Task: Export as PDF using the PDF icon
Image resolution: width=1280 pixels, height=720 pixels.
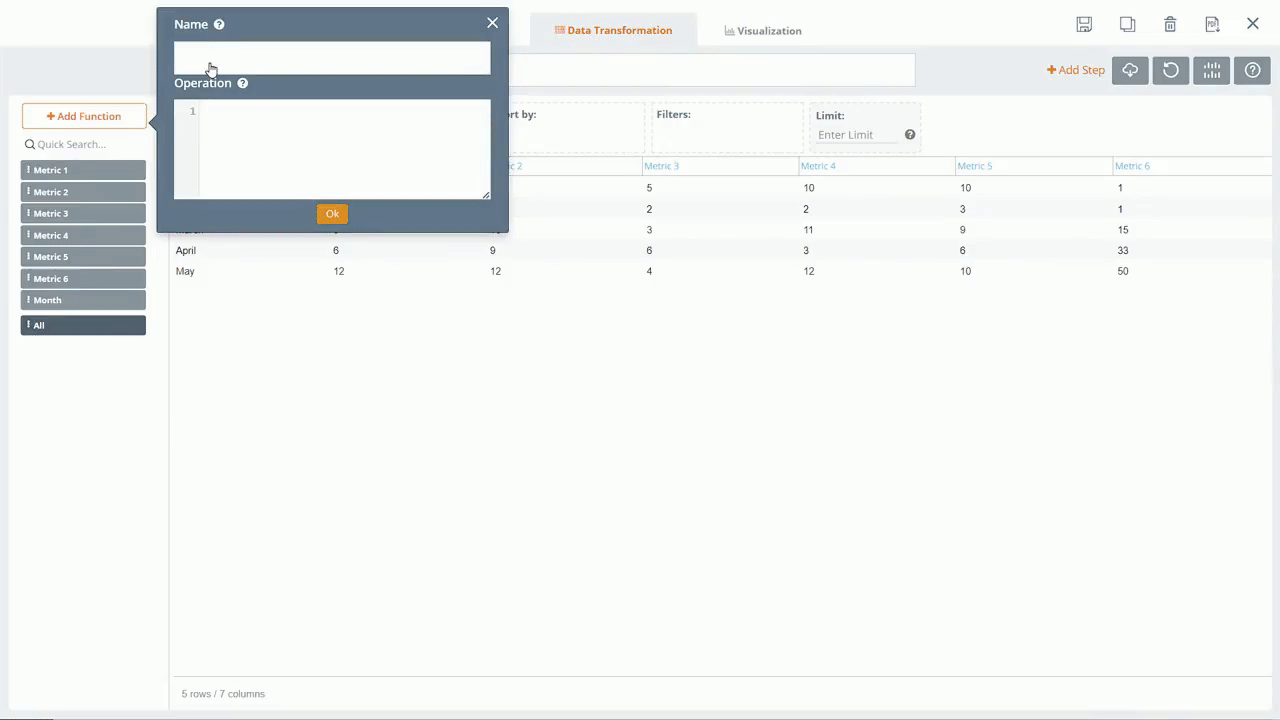Action: [x=1212, y=24]
